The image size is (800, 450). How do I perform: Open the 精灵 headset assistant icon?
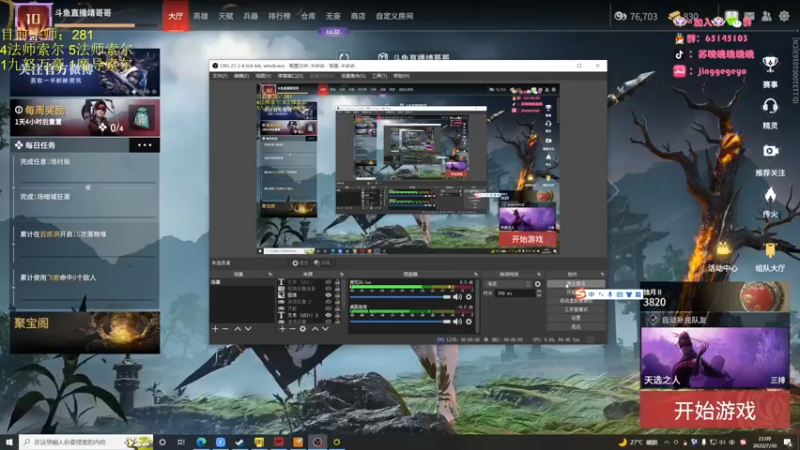[x=770, y=107]
